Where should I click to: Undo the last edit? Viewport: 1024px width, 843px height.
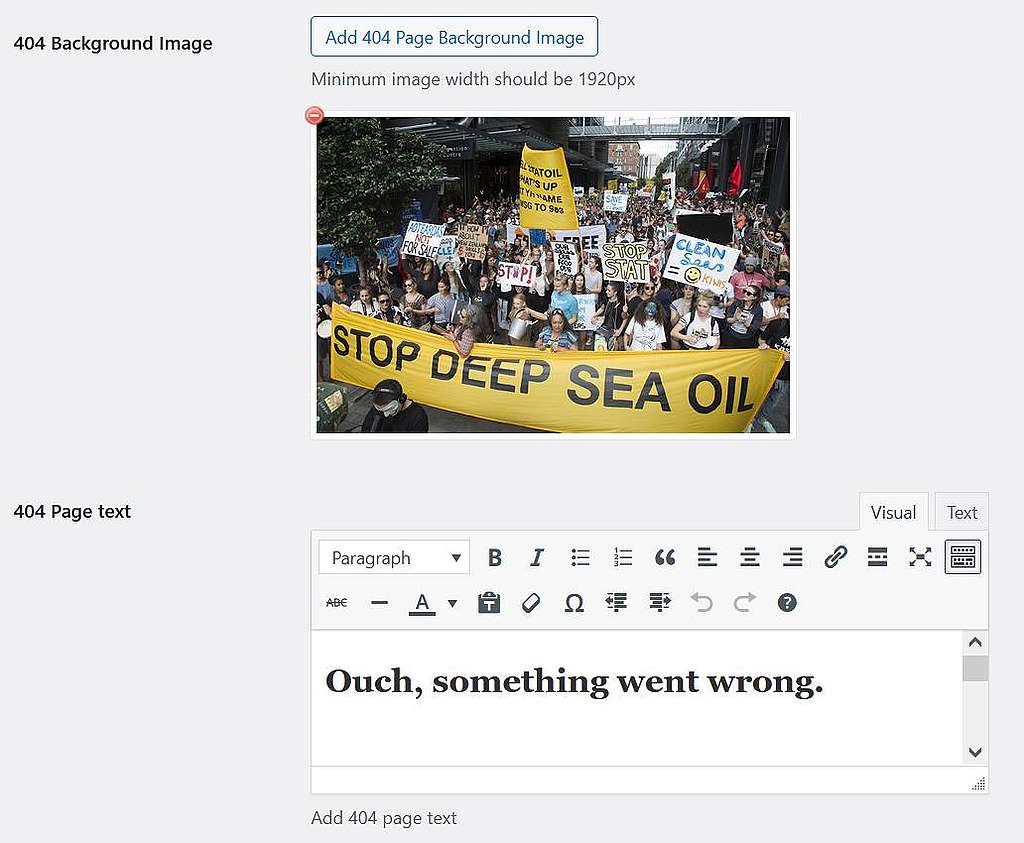click(702, 603)
